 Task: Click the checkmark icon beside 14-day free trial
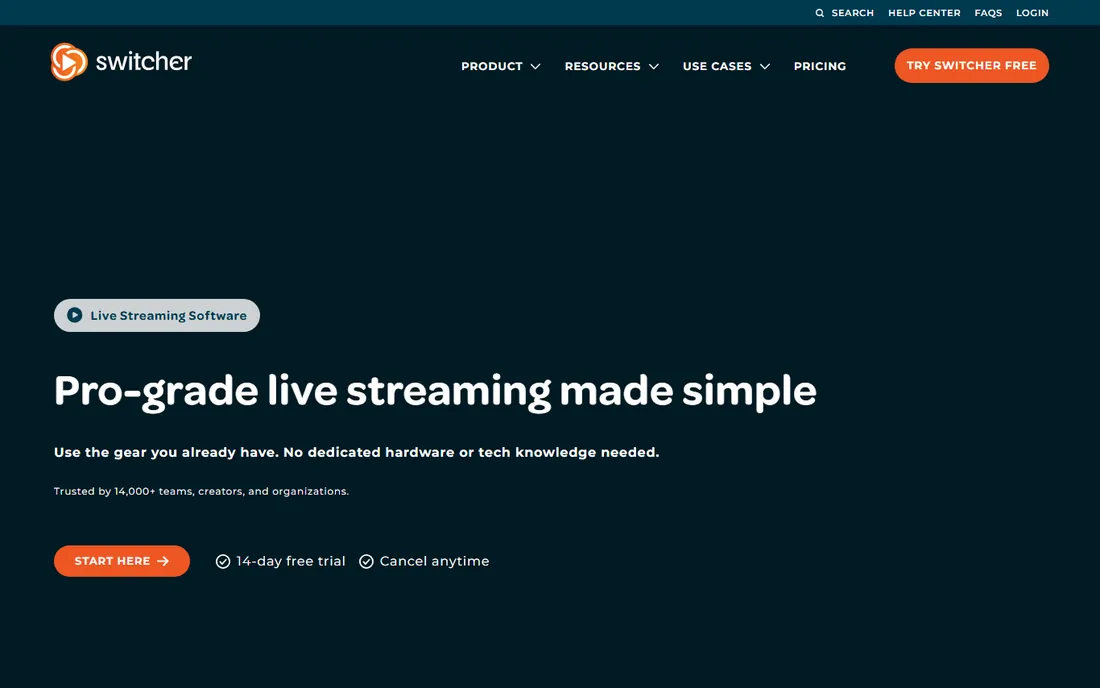pyautogui.click(x=222, y=562)
